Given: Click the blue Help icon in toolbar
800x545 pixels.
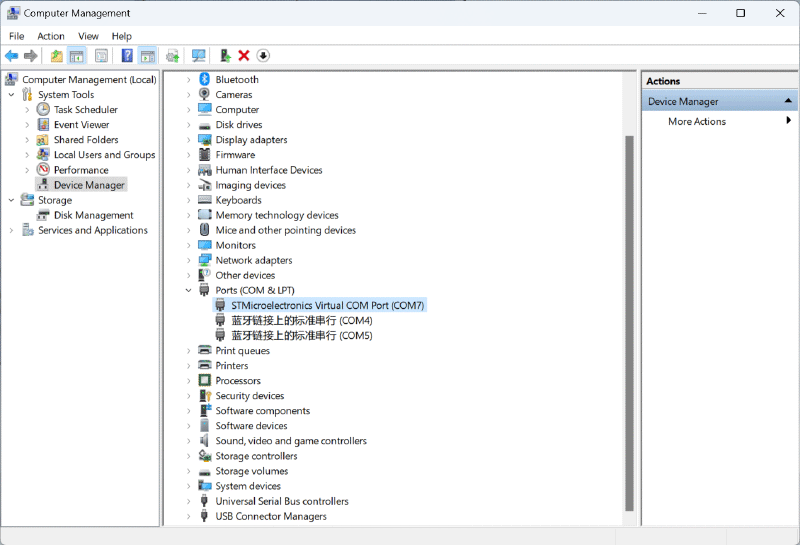Looking at the screenshot, I should [127, 56].
